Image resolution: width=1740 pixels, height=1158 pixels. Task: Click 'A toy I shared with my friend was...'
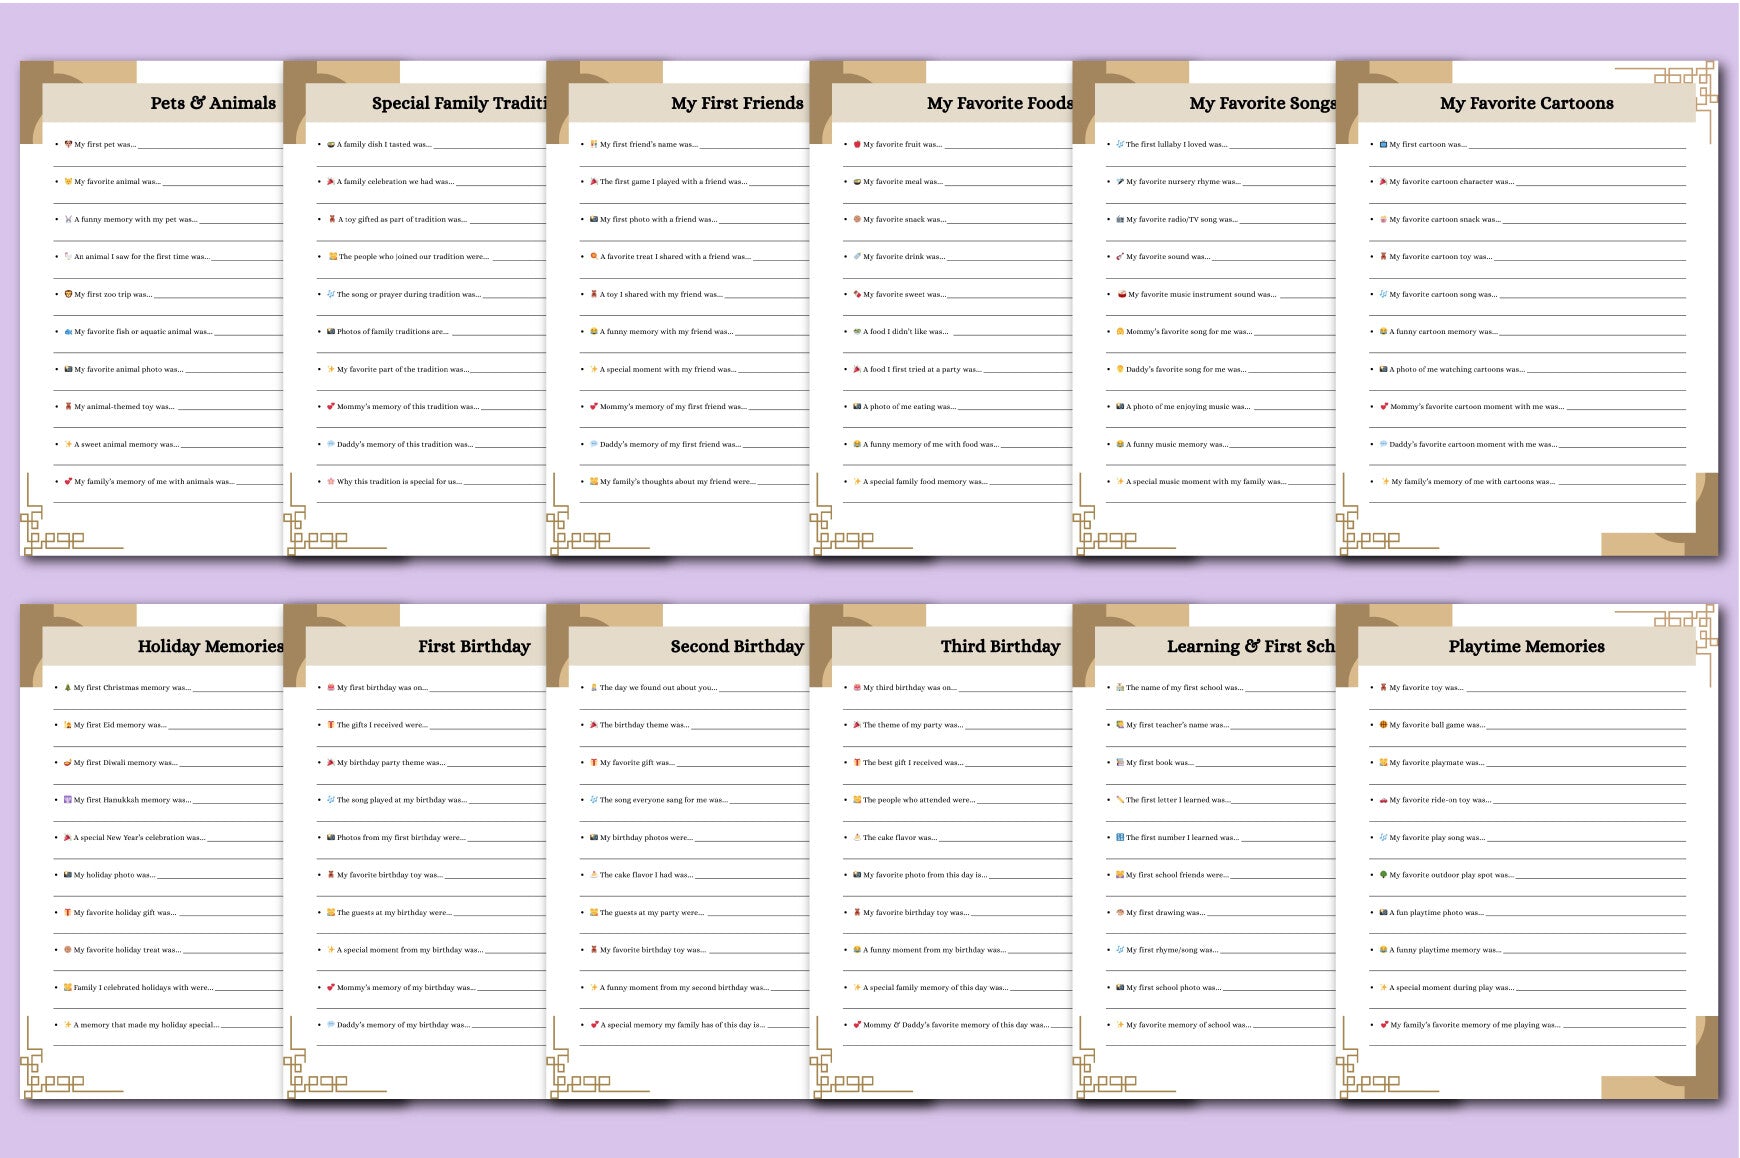point(661,294)
